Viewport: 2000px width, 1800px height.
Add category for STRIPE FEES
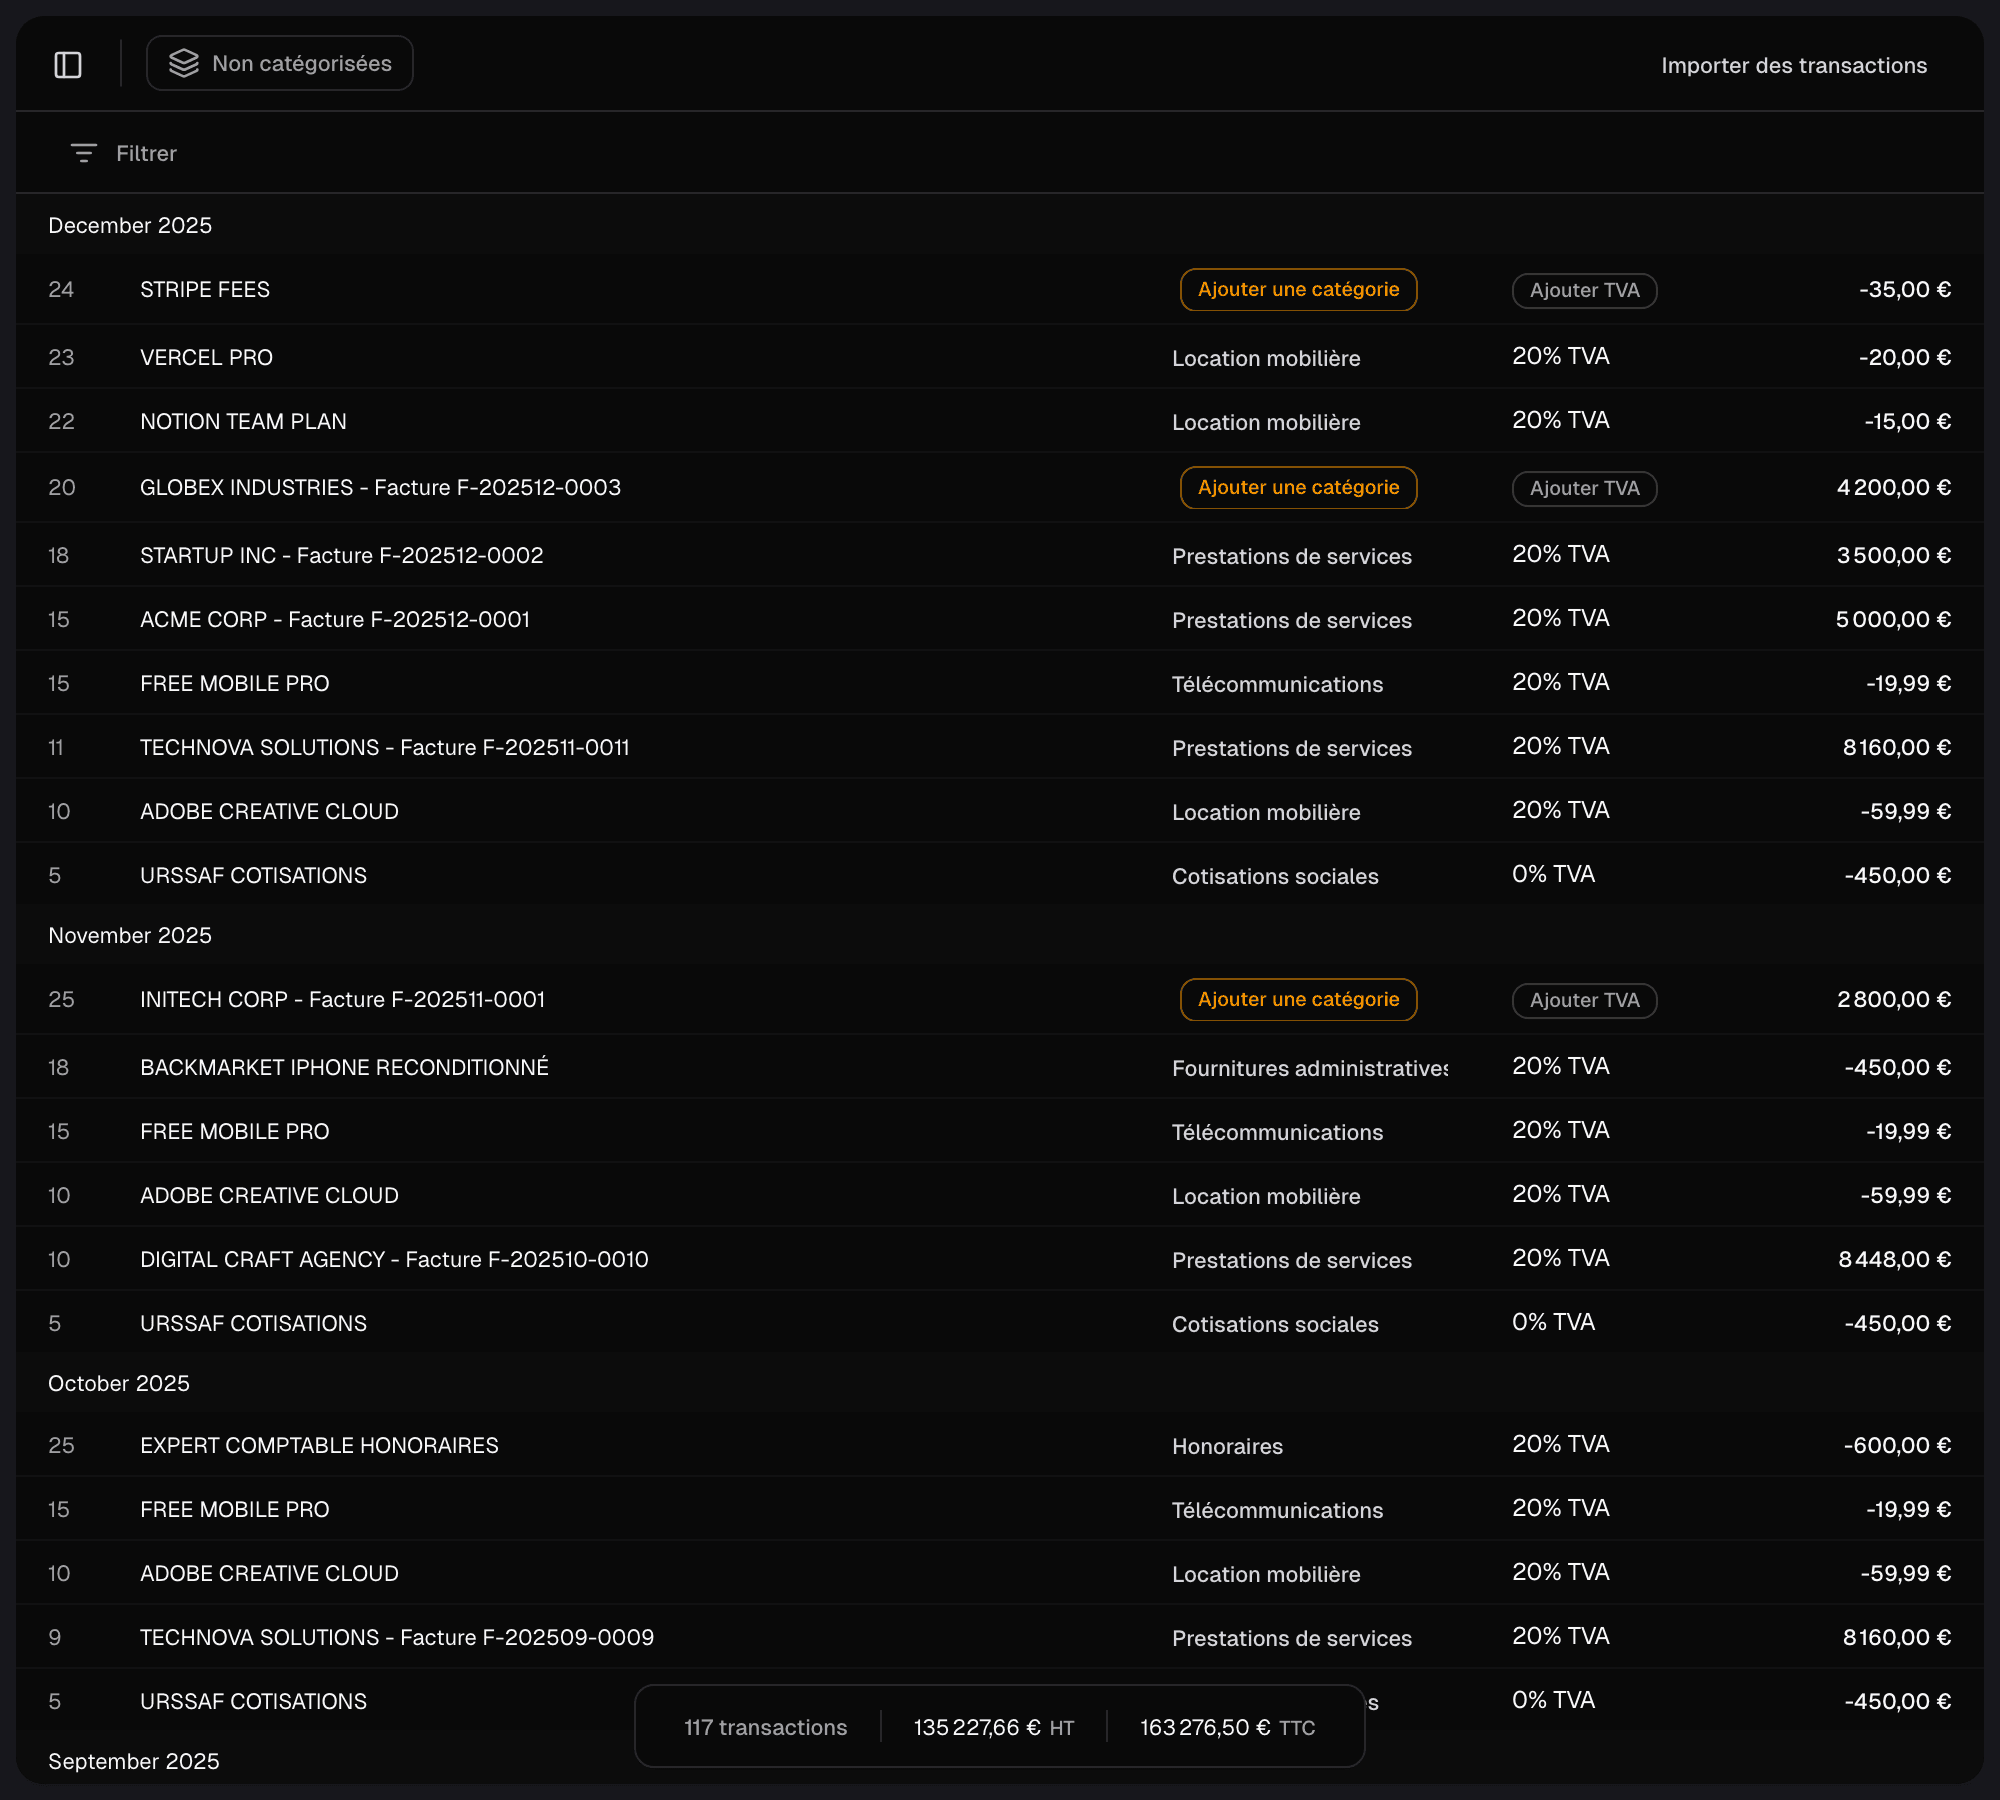[1298, 289]
